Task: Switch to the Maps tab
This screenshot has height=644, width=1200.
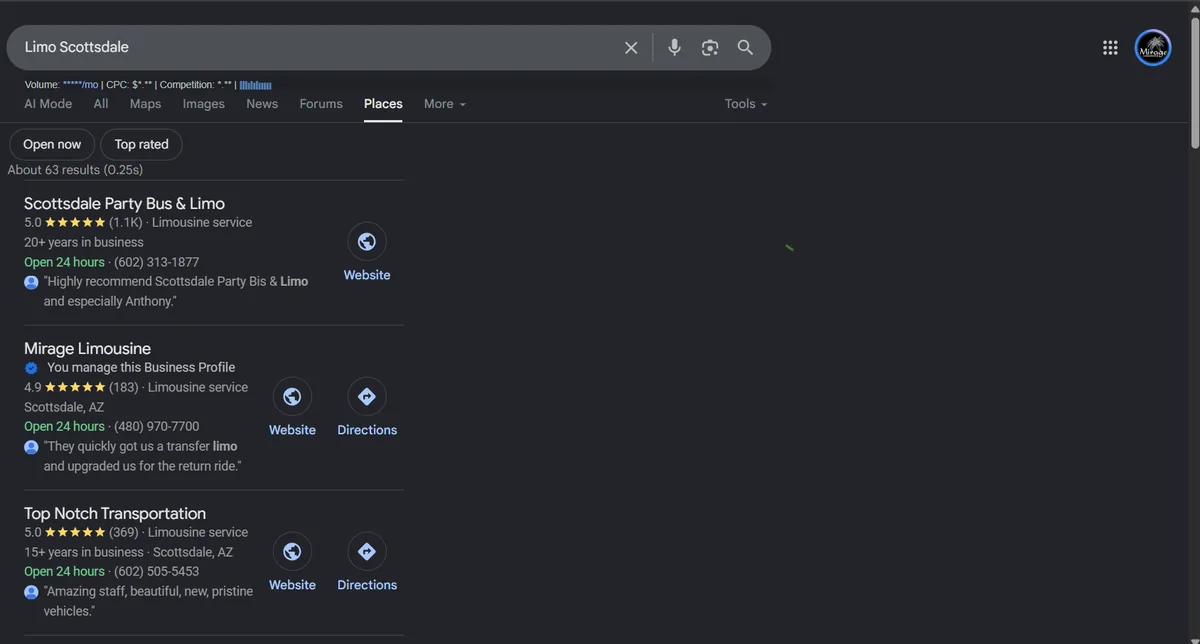Action: pos(145,104)
